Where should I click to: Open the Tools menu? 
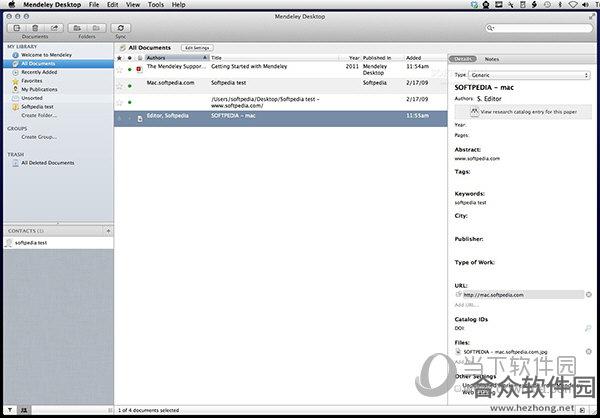tap(156, 5)
